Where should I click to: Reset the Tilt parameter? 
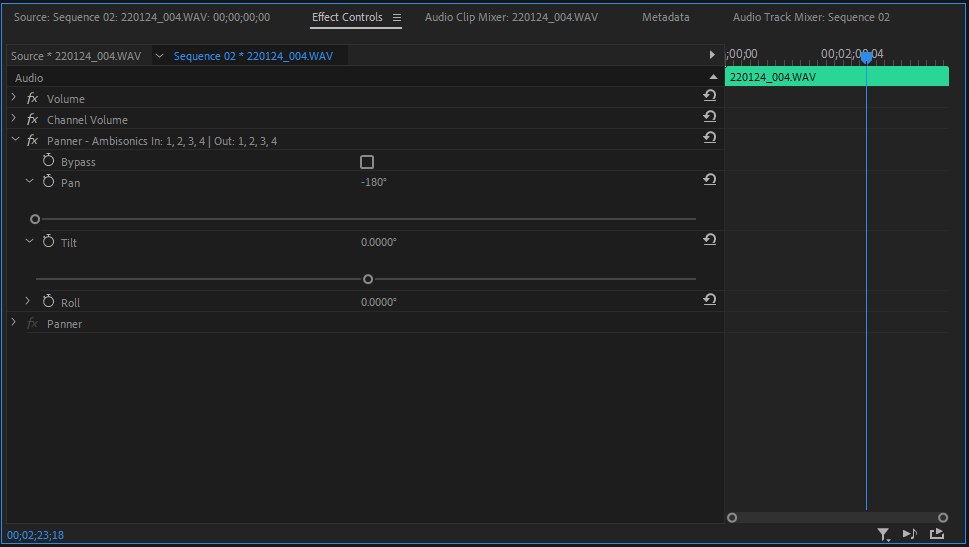pyautogui.click(x=709, y=239)
